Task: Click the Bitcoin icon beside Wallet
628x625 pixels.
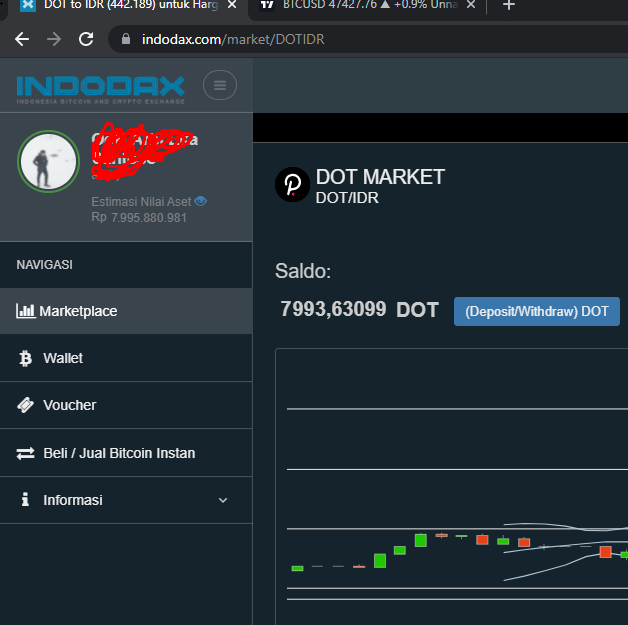Action: [26, 358]
